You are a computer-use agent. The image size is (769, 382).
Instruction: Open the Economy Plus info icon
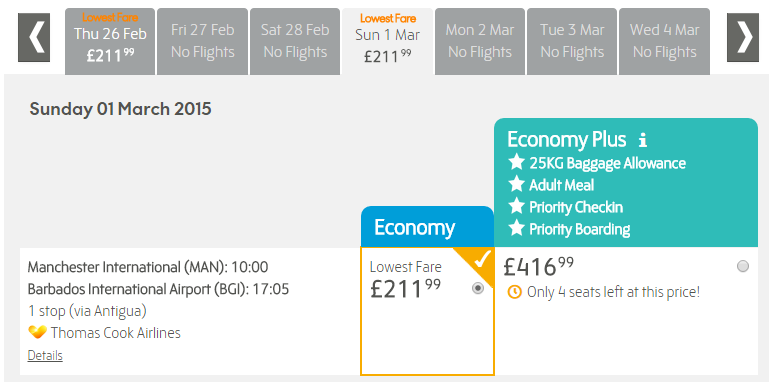click(x=643, y=141)
